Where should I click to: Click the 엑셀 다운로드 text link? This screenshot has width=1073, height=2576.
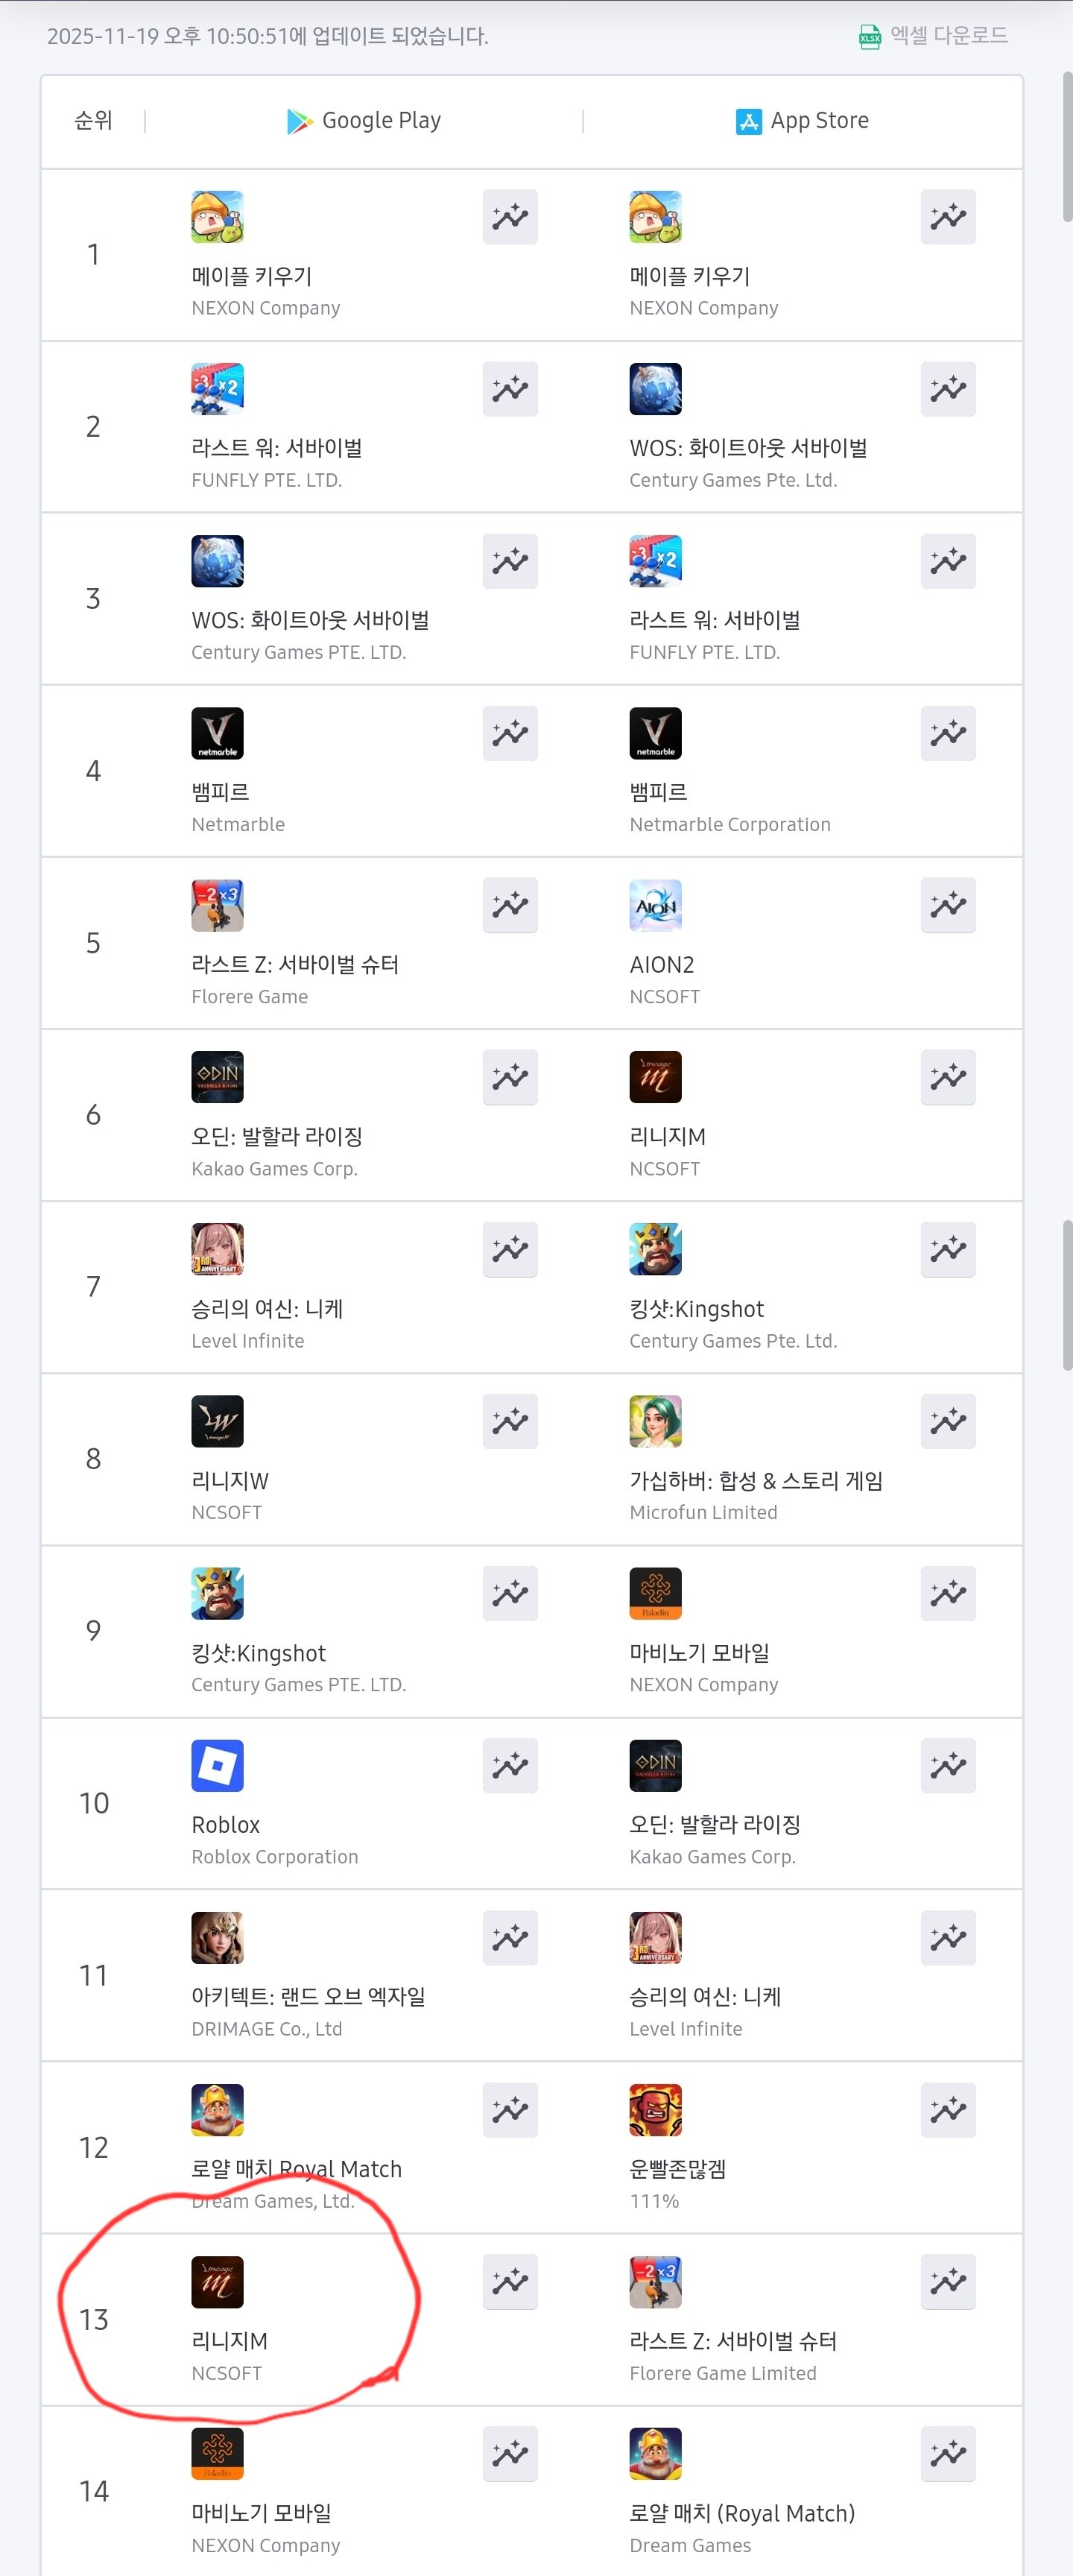948,36
